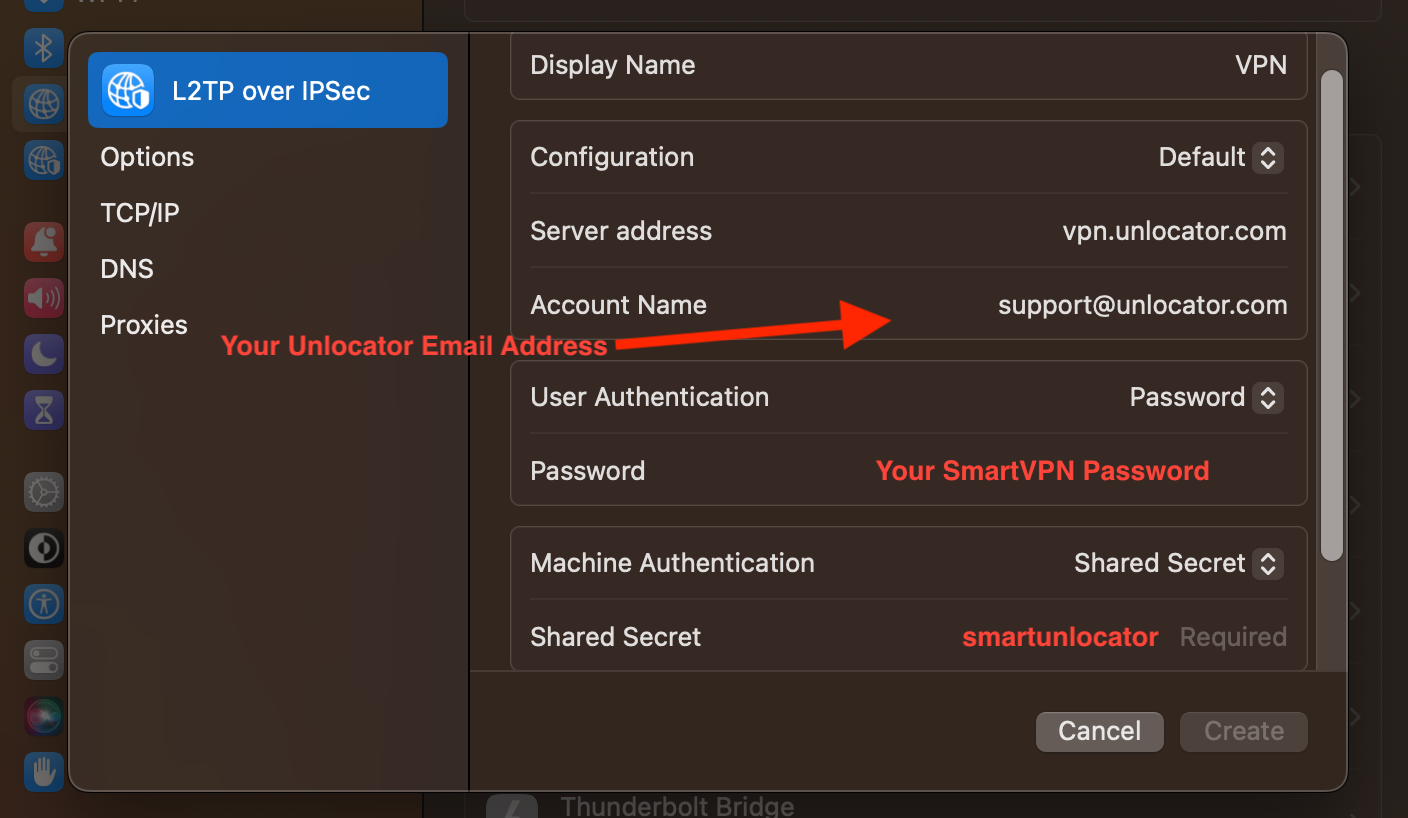Click the Display Name field with VPN
Image resolution: width=1408 pixels, height=818 pixels.
(909, 65)
